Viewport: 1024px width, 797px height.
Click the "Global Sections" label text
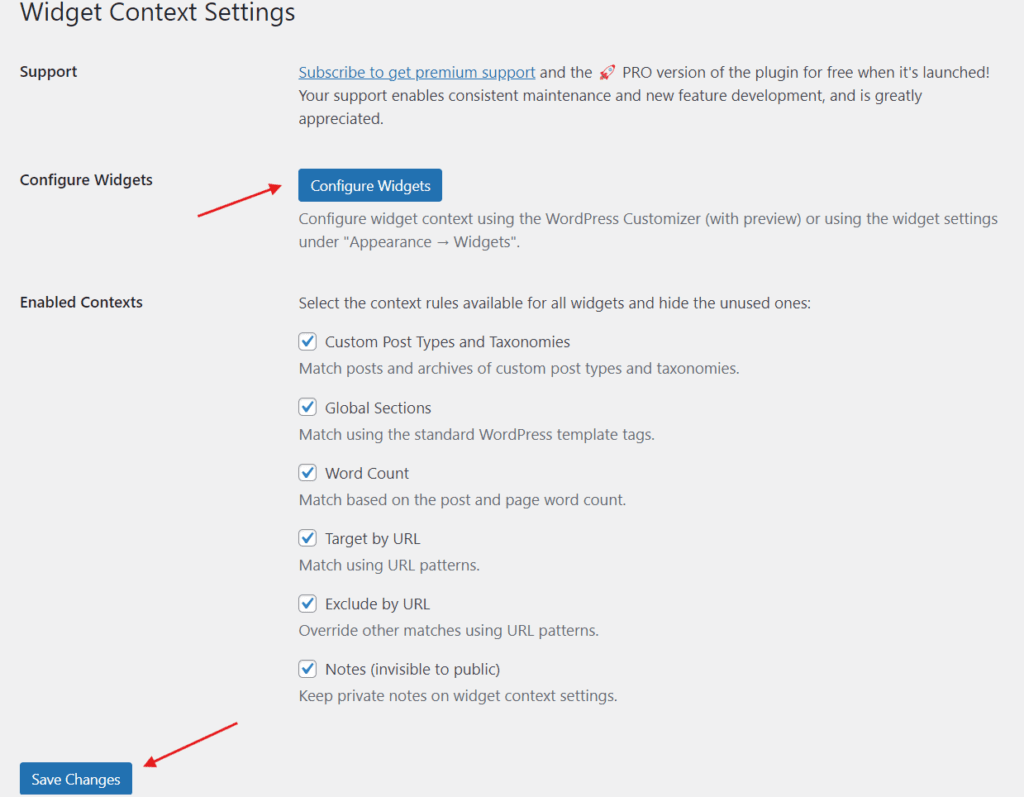coord(378,408)
